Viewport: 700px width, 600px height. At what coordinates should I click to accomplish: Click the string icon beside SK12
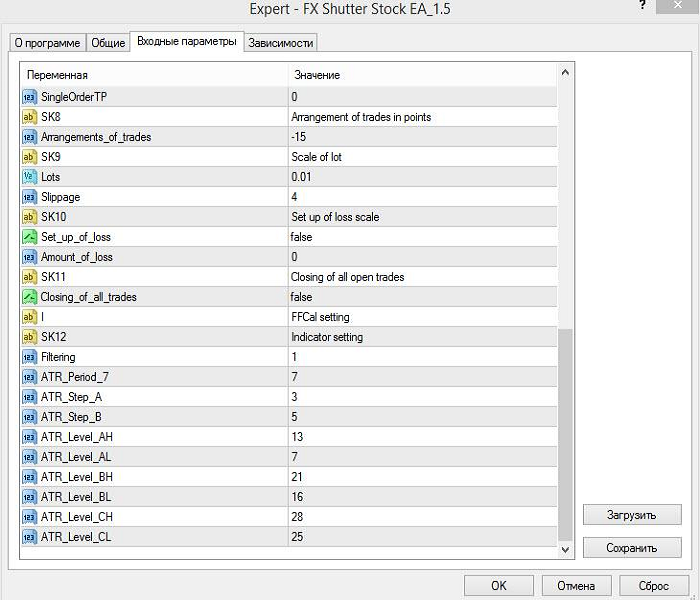pyautogui.click(x=29, y=337)
